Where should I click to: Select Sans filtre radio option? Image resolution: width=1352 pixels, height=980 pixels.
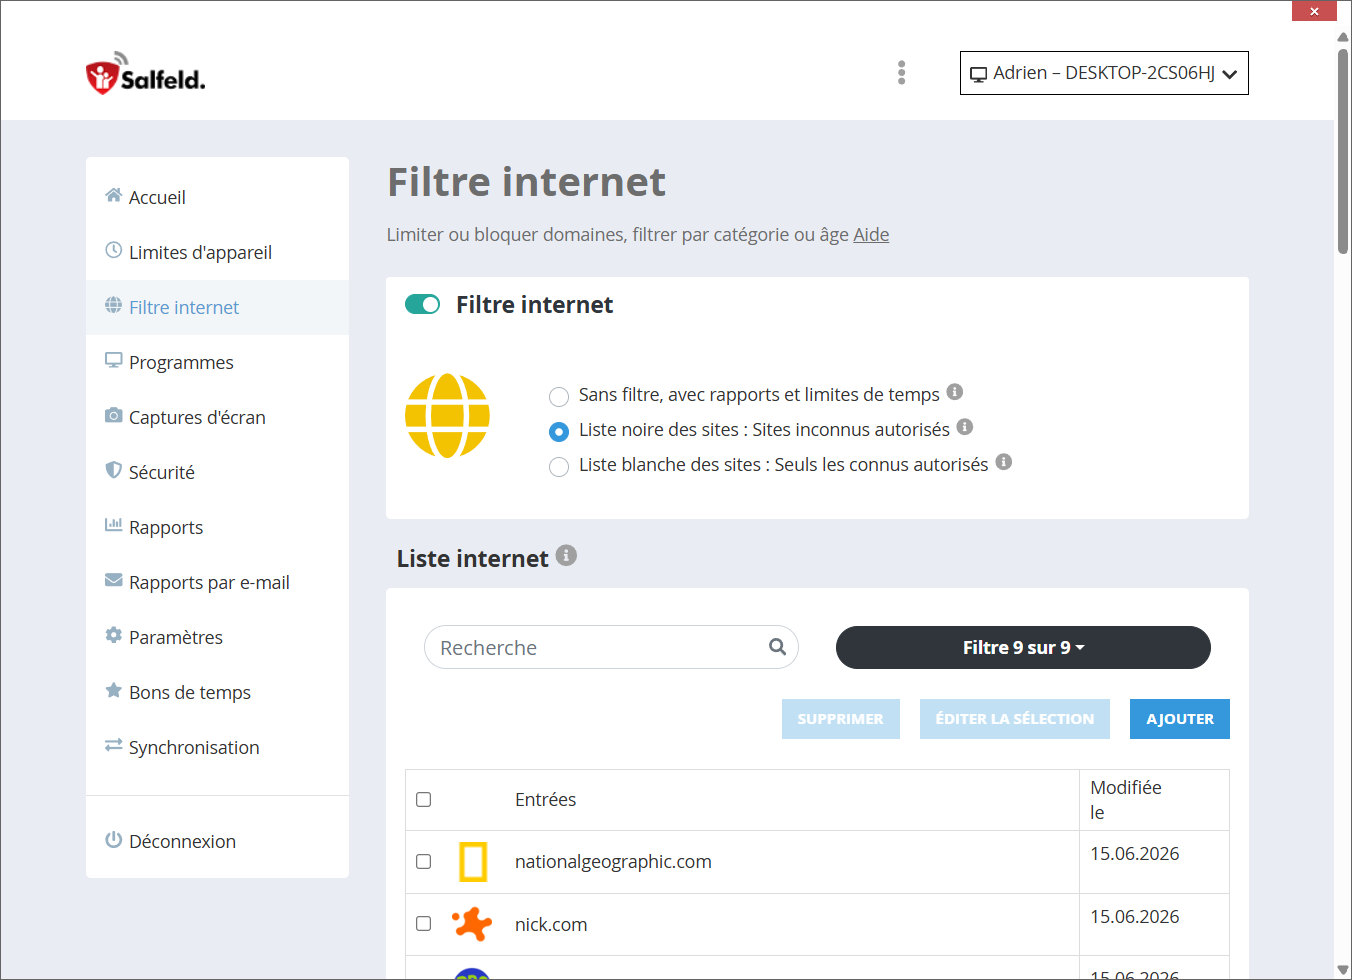(559, 397)
